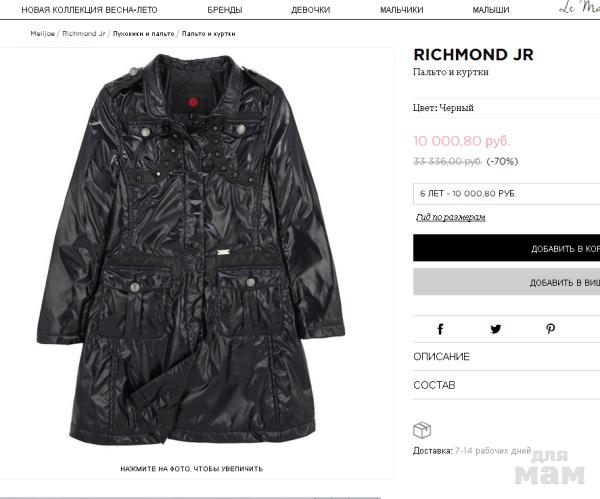The height and width of the screenshot is (499, 600).
Task: Open the Гид по размерам link
Action: click(451, 217)
